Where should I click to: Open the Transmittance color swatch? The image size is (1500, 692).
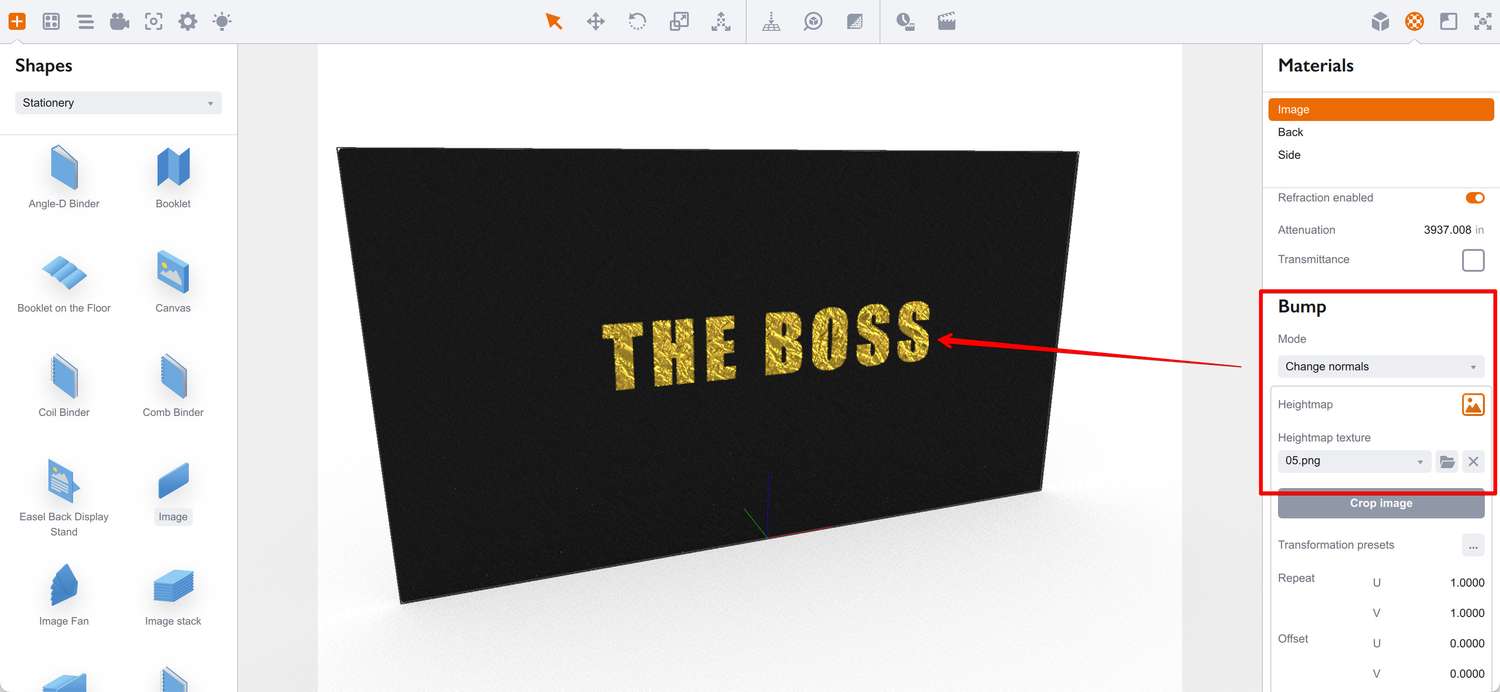click(x=1473, y=260)
